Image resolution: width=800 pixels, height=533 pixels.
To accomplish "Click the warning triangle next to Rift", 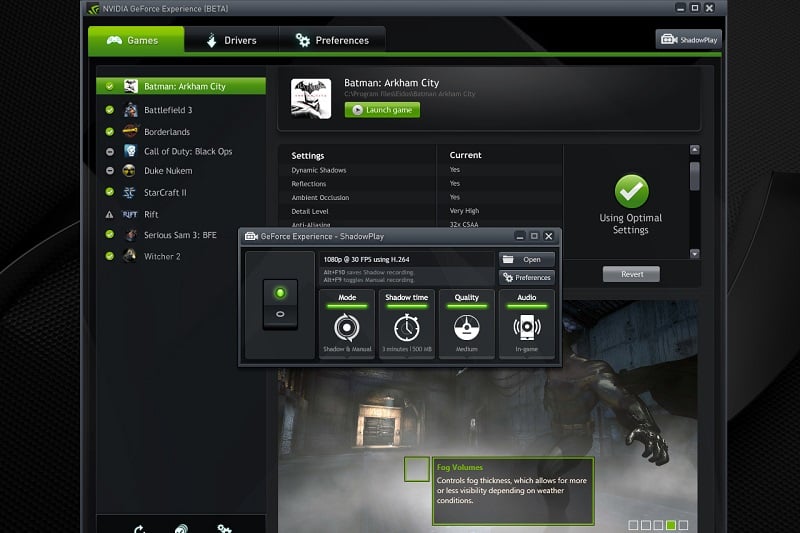I will click(109, 215).
